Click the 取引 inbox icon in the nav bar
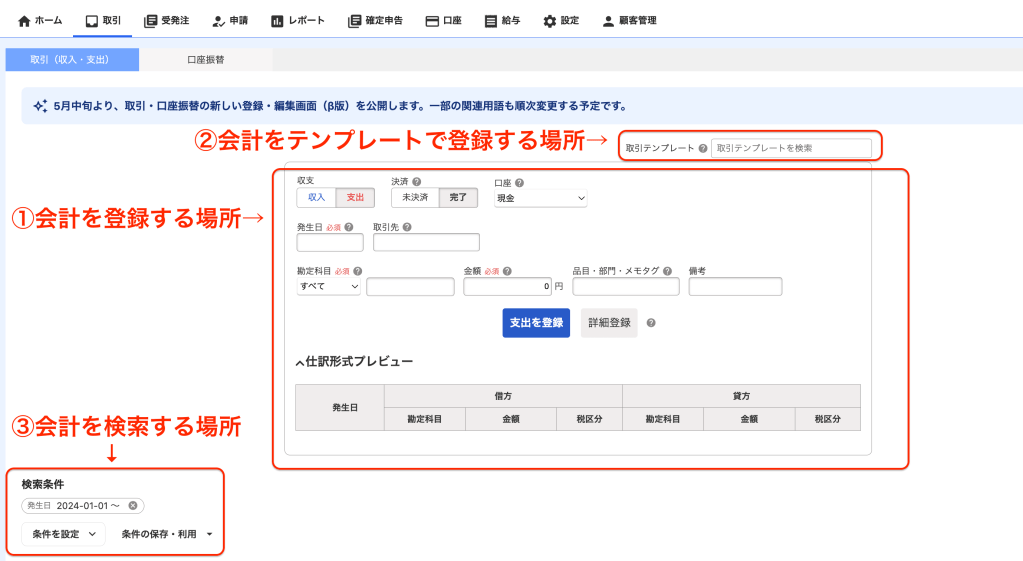The width and height of the screenshot is (1023, 561). click(x=92, y=21)
